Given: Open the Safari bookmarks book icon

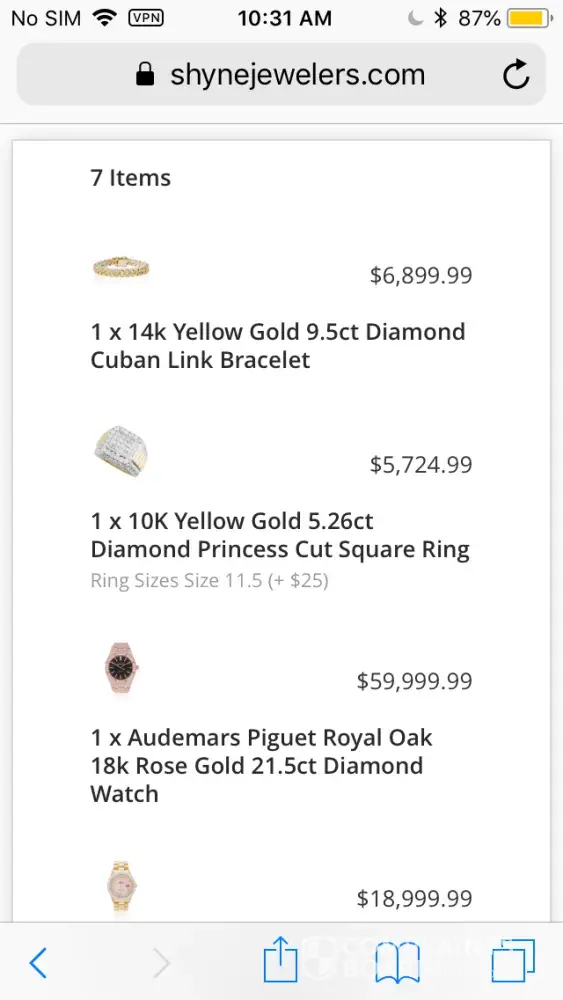Looking at the screenshot, I should (398, 962).
